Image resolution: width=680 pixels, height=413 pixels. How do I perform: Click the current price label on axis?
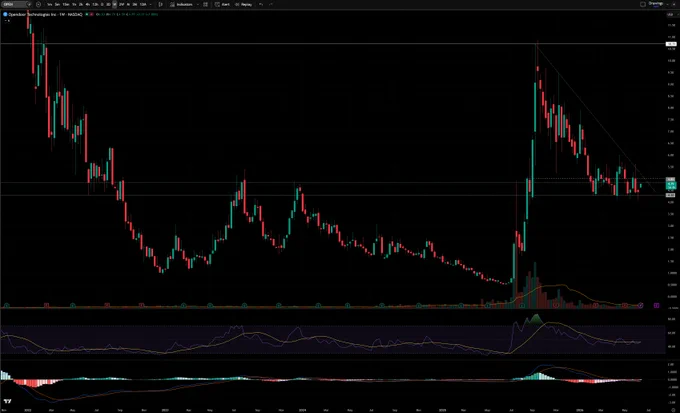[670, 184]
